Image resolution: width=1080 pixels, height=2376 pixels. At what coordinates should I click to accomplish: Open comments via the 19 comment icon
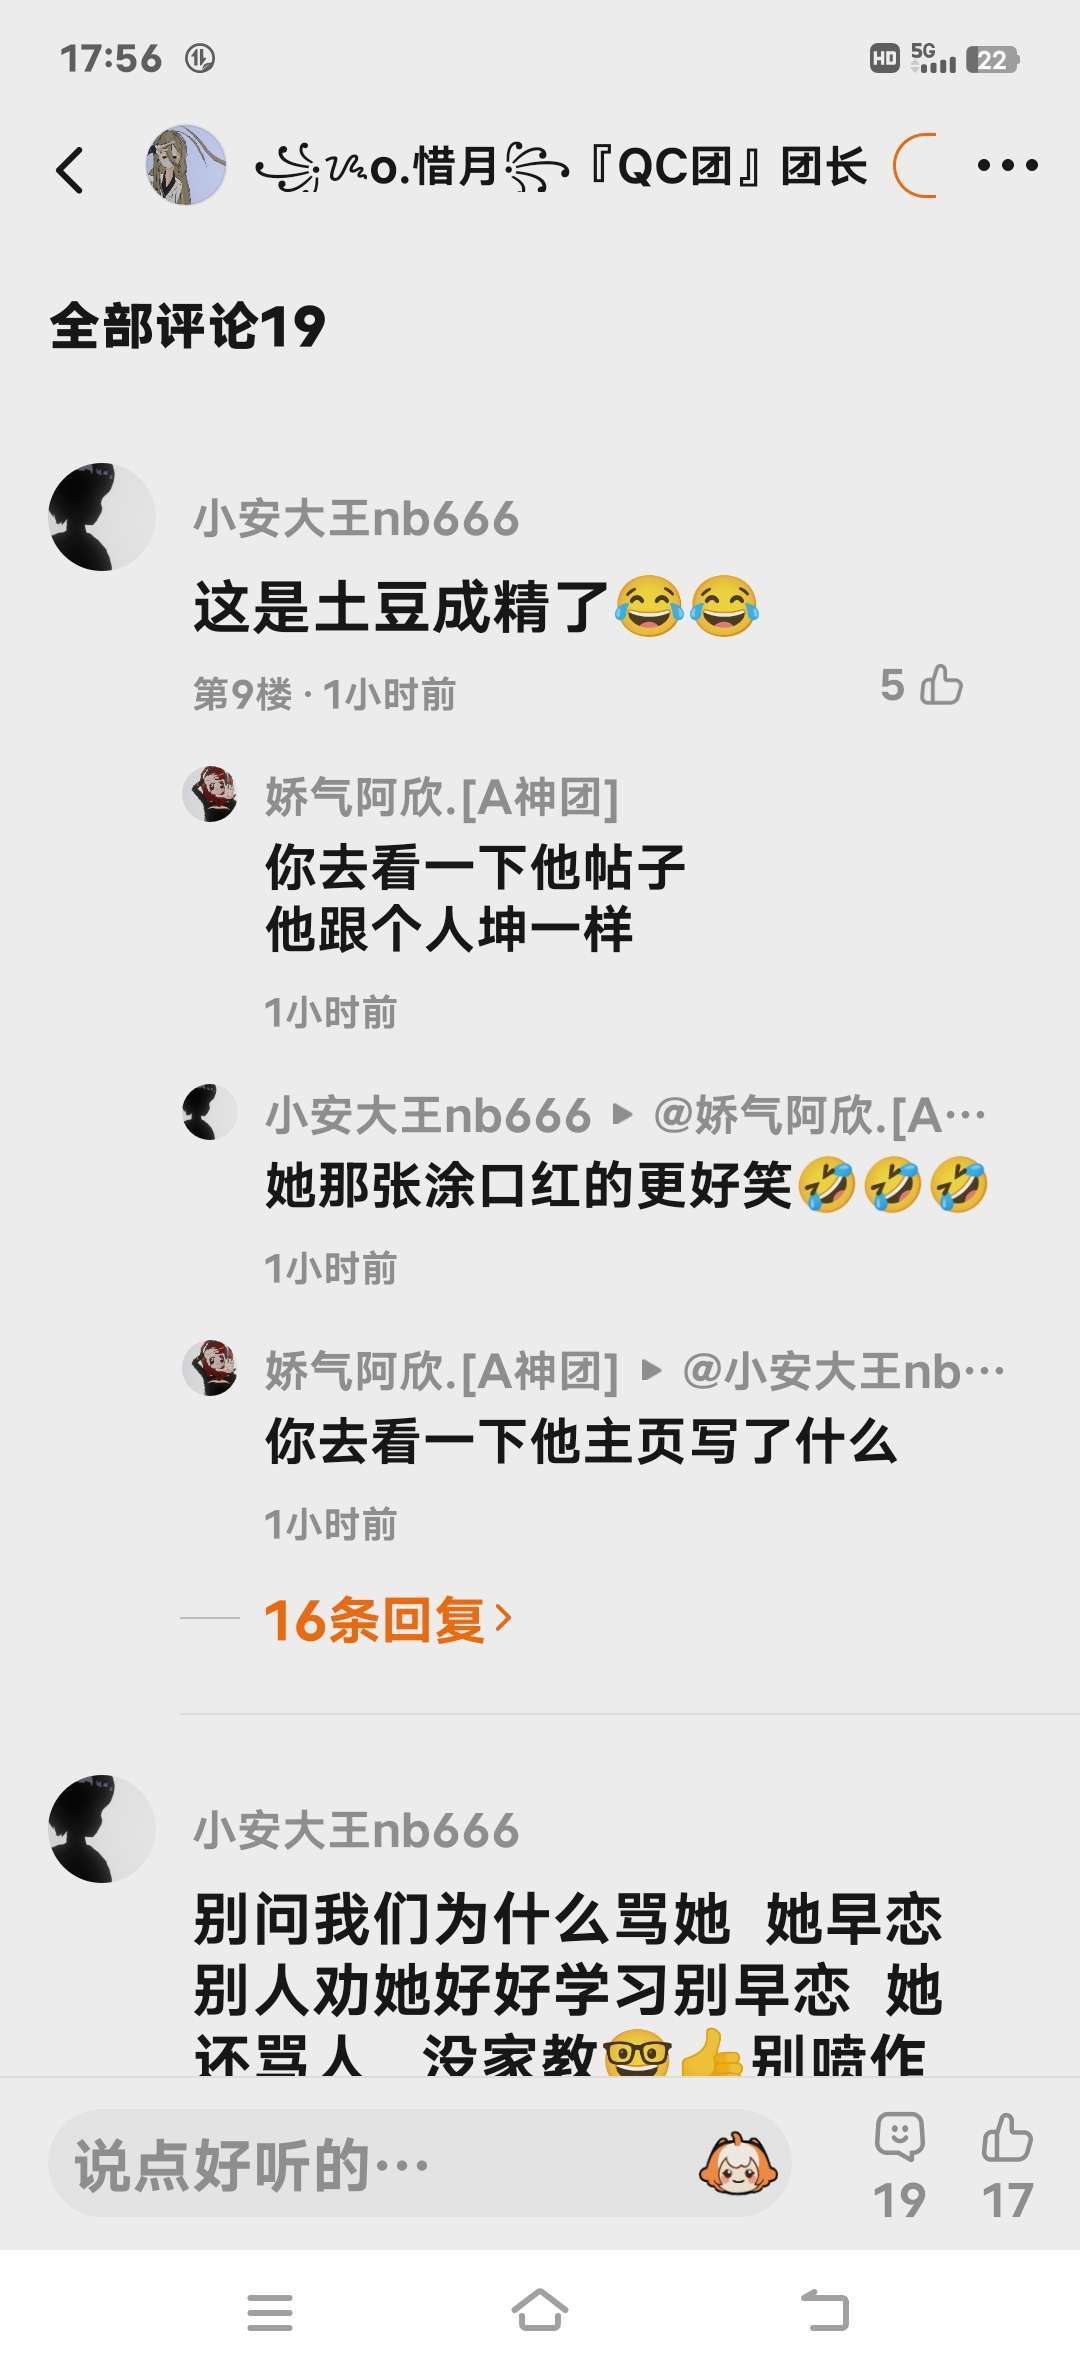coord(899,2164)
